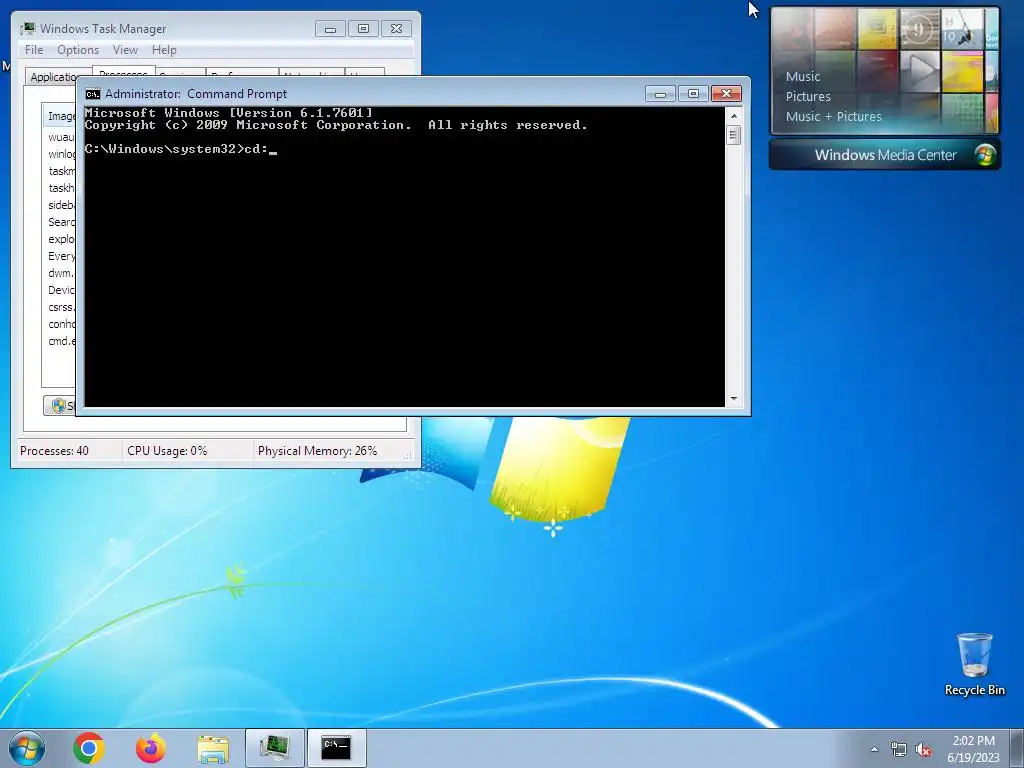The height and width of the screenshot is (768, 1024).
Task: Select the dwm process row in Task Manager
Action: [x=60, y=273]
